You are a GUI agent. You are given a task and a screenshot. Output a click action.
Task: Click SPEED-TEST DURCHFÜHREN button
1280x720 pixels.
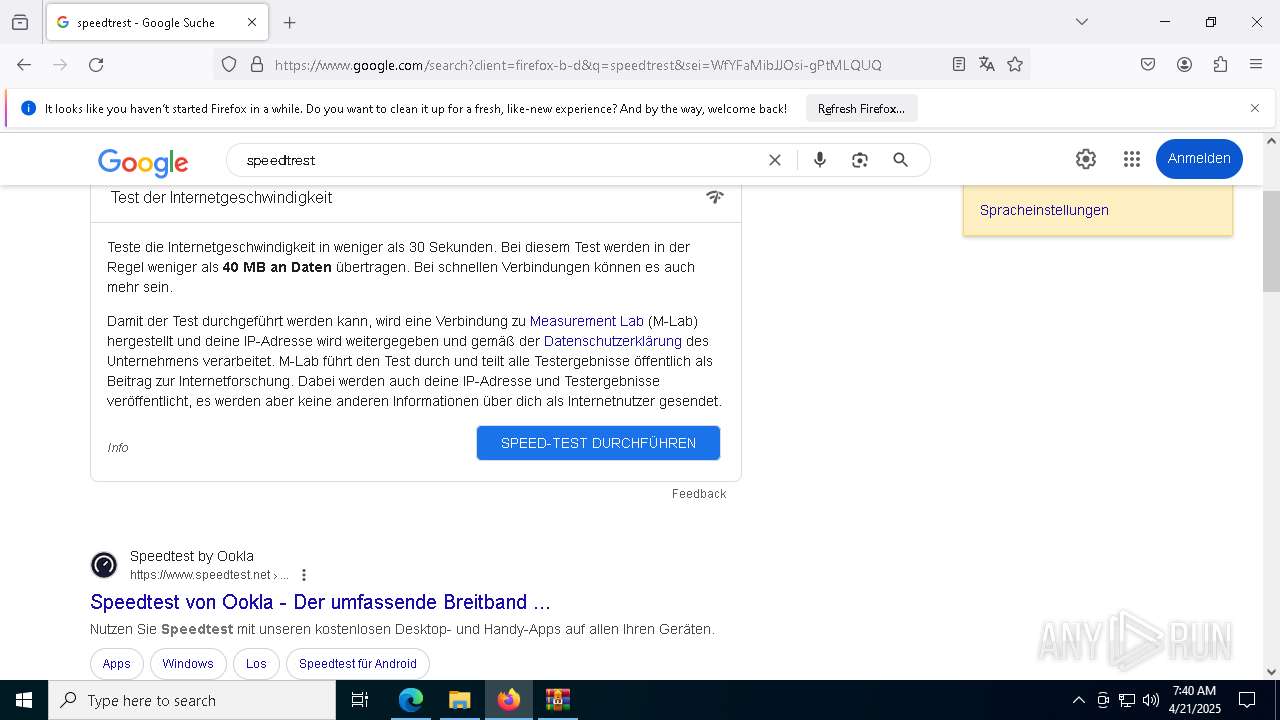[x=598, y=443]
